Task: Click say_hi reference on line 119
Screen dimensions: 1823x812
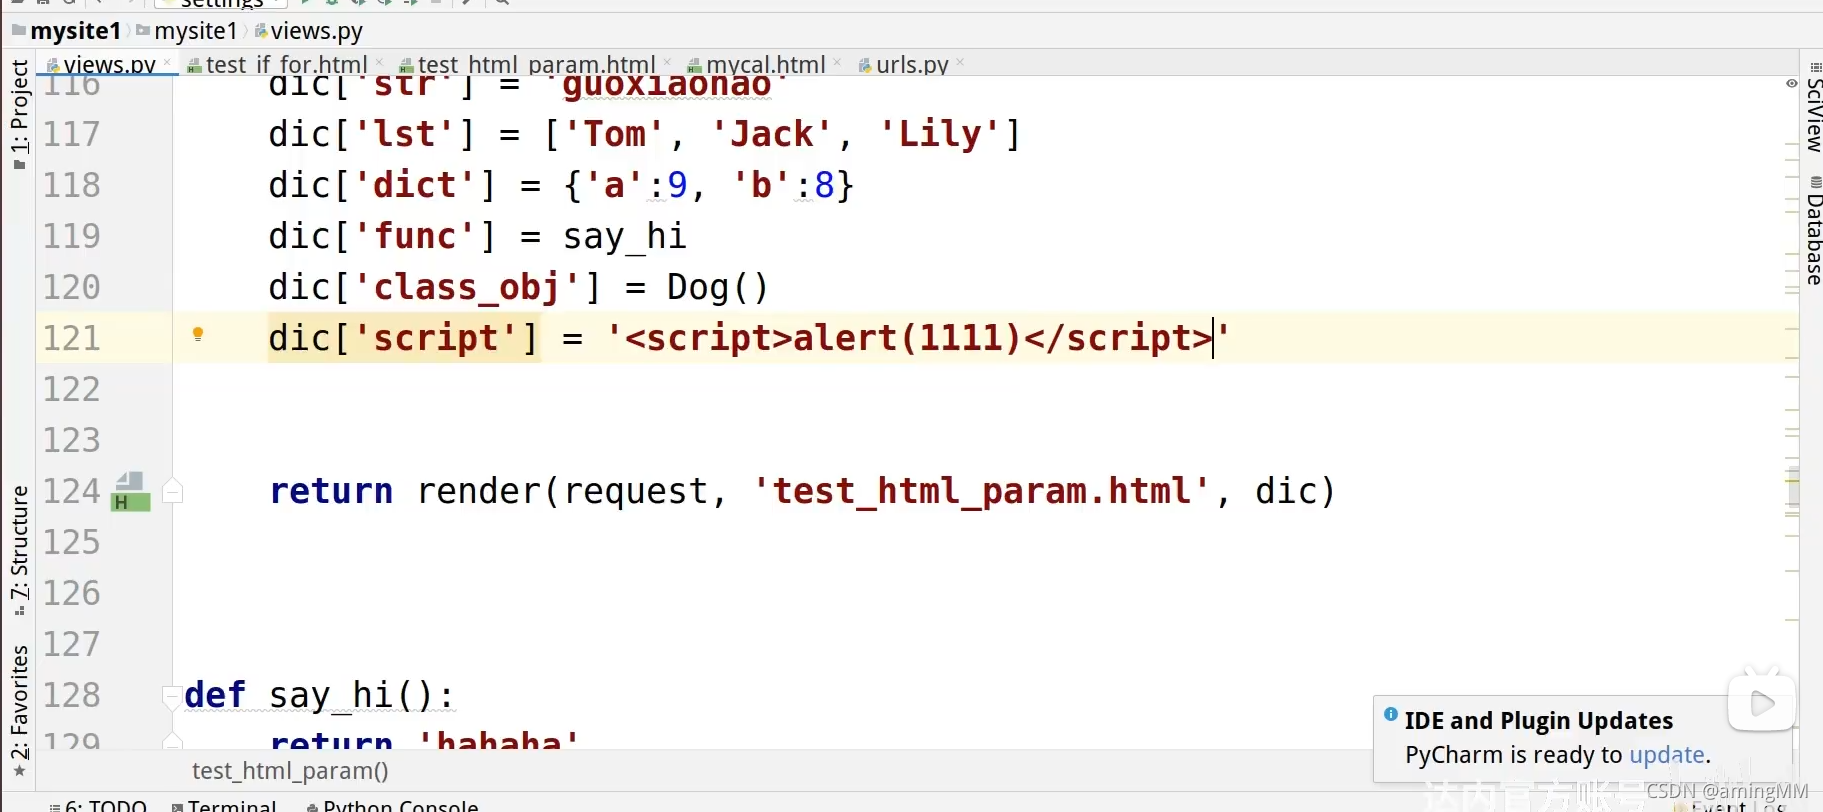Action: click(625, 236)
